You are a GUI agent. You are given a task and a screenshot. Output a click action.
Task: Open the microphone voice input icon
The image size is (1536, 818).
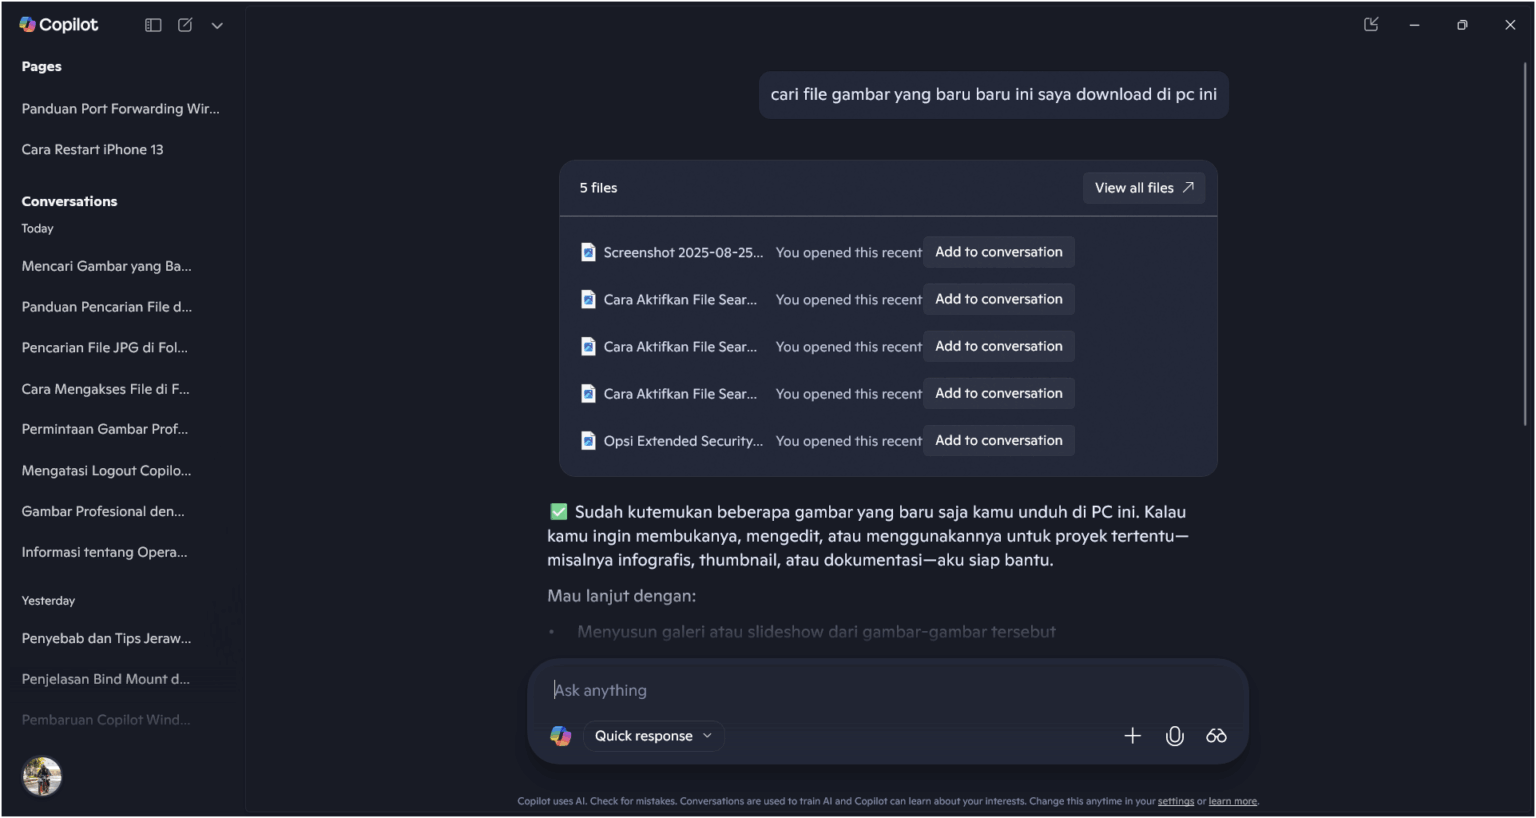click(1174, 735)
